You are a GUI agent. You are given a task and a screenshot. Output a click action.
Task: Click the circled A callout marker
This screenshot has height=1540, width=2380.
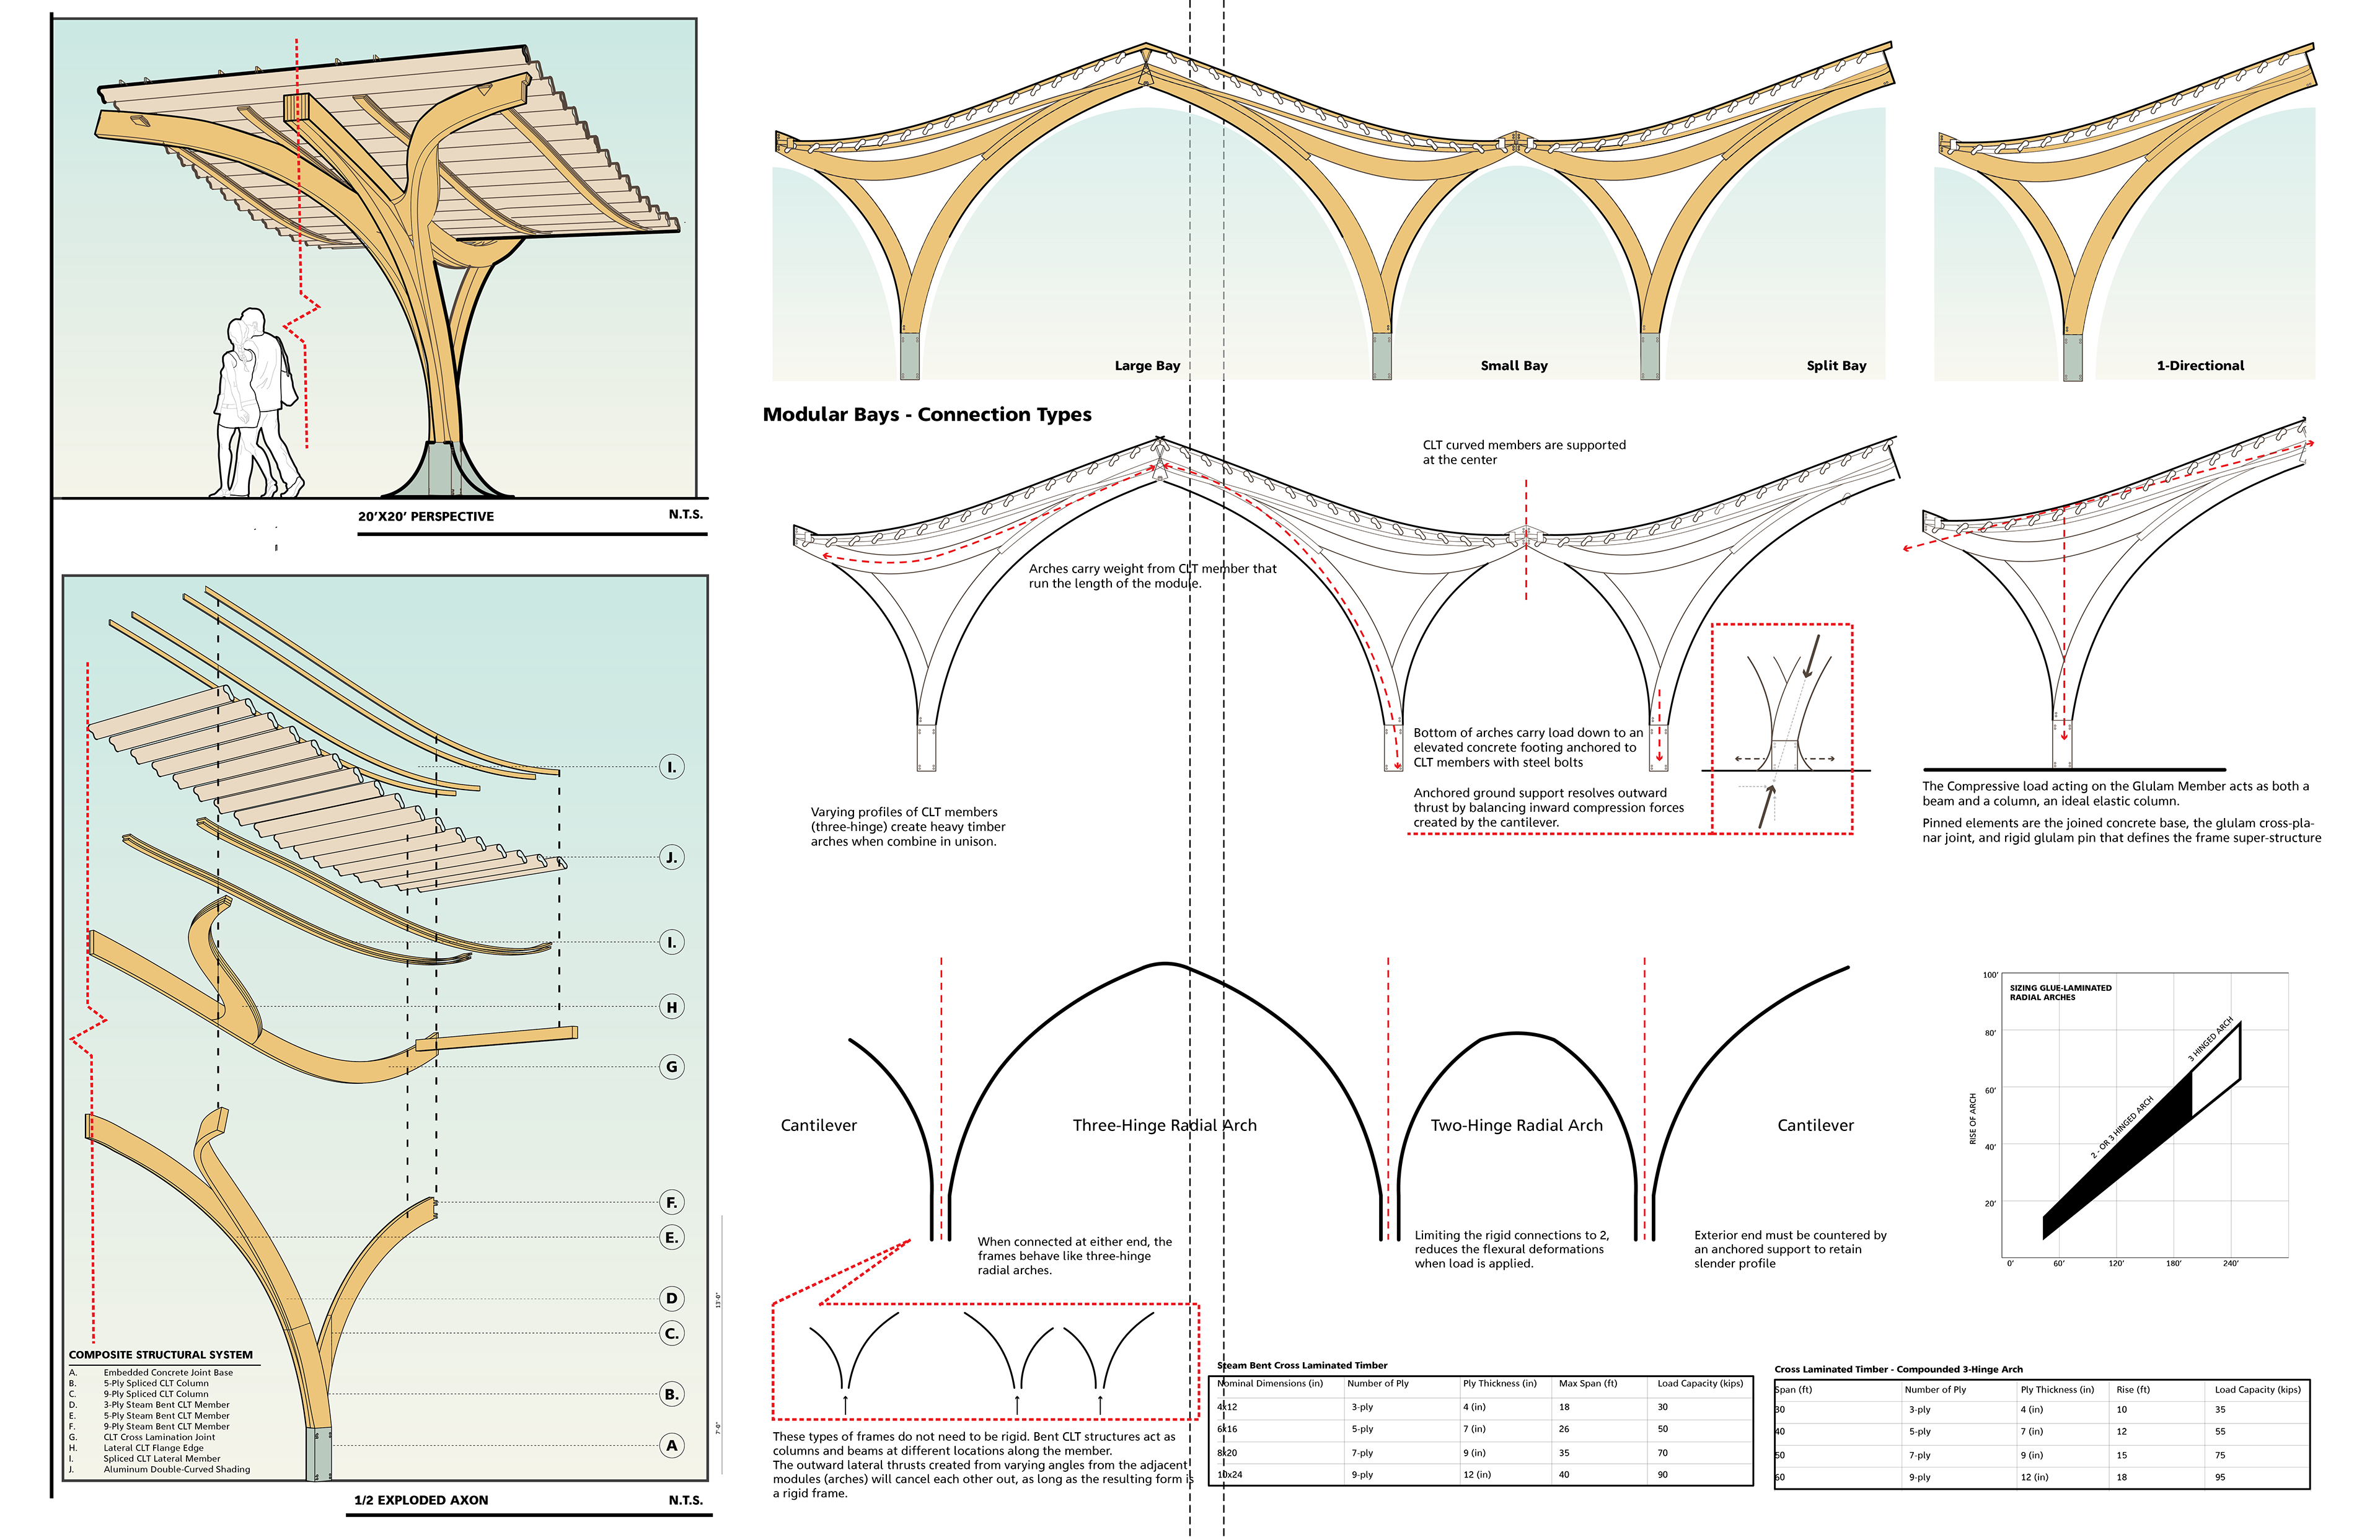[x=672, y=1445]
